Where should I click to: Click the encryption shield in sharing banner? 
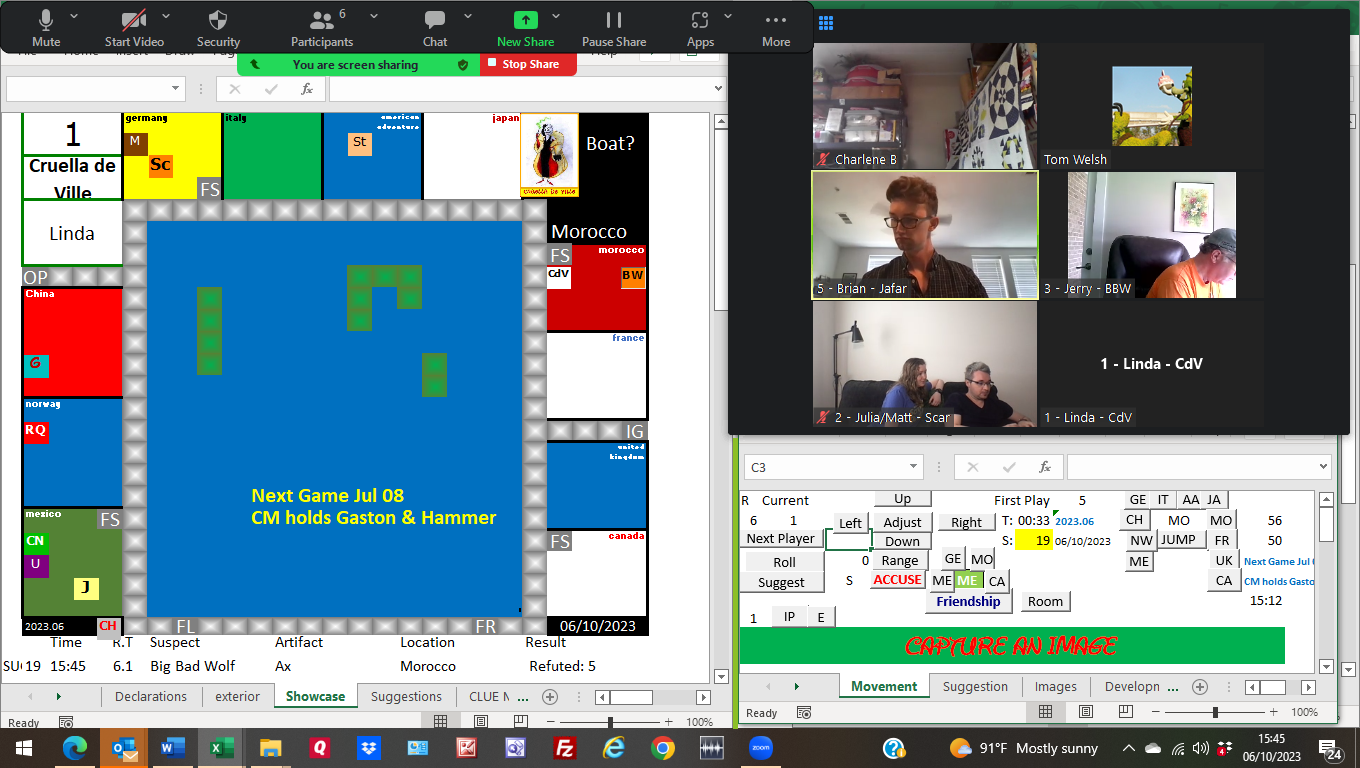462,64
